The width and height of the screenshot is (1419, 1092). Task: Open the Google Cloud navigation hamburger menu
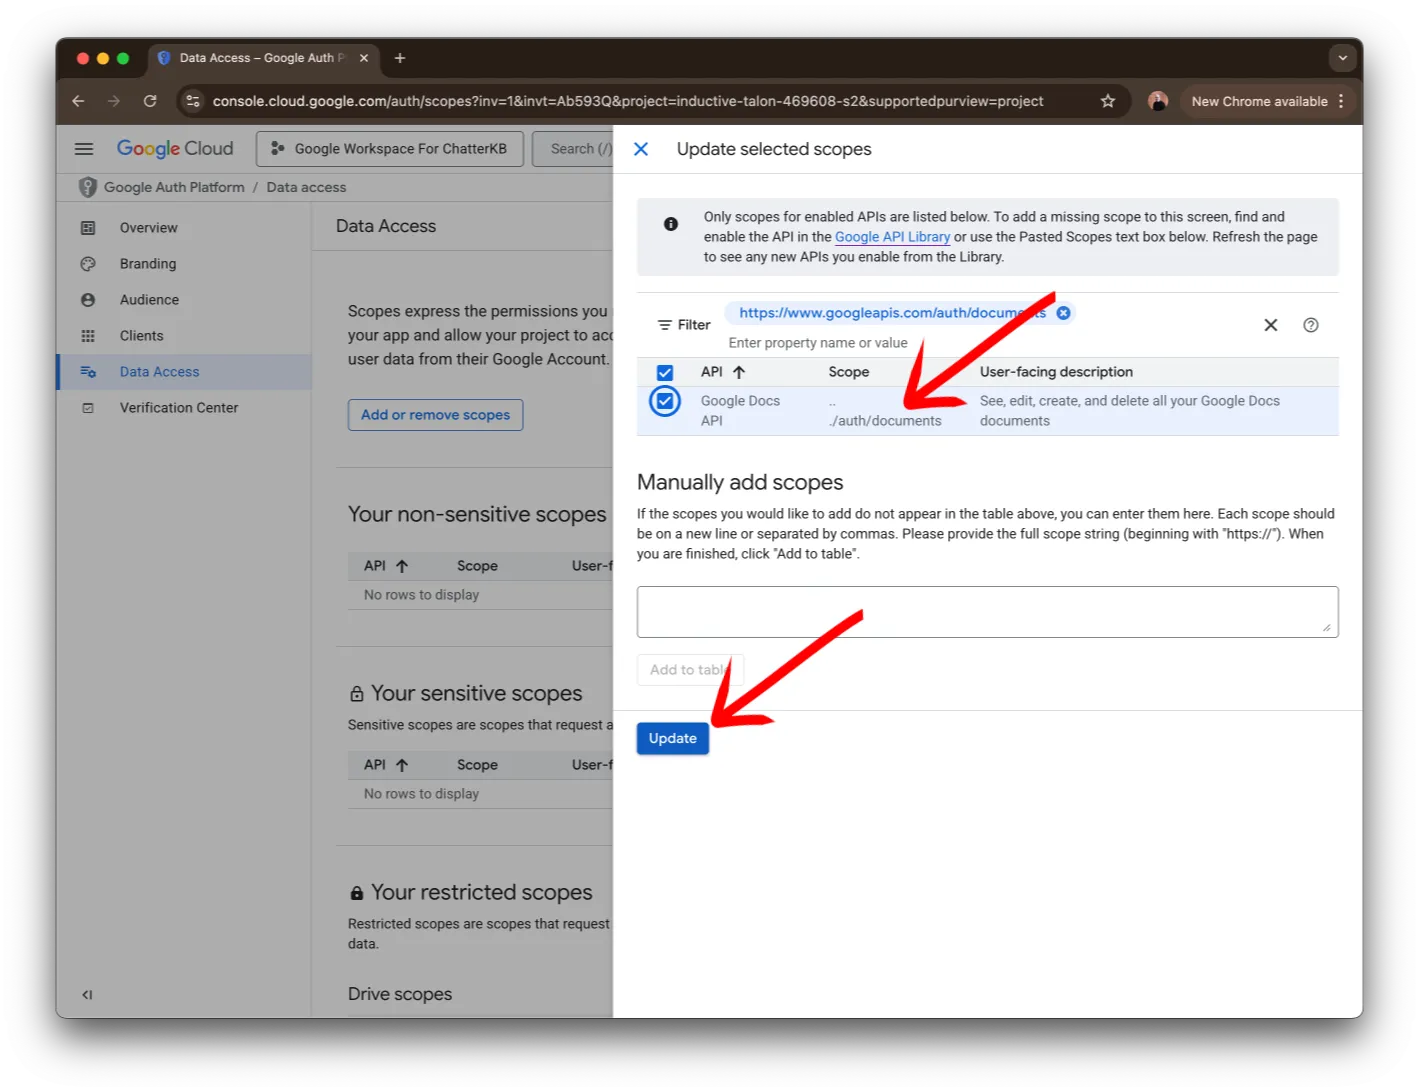point(84,149)
